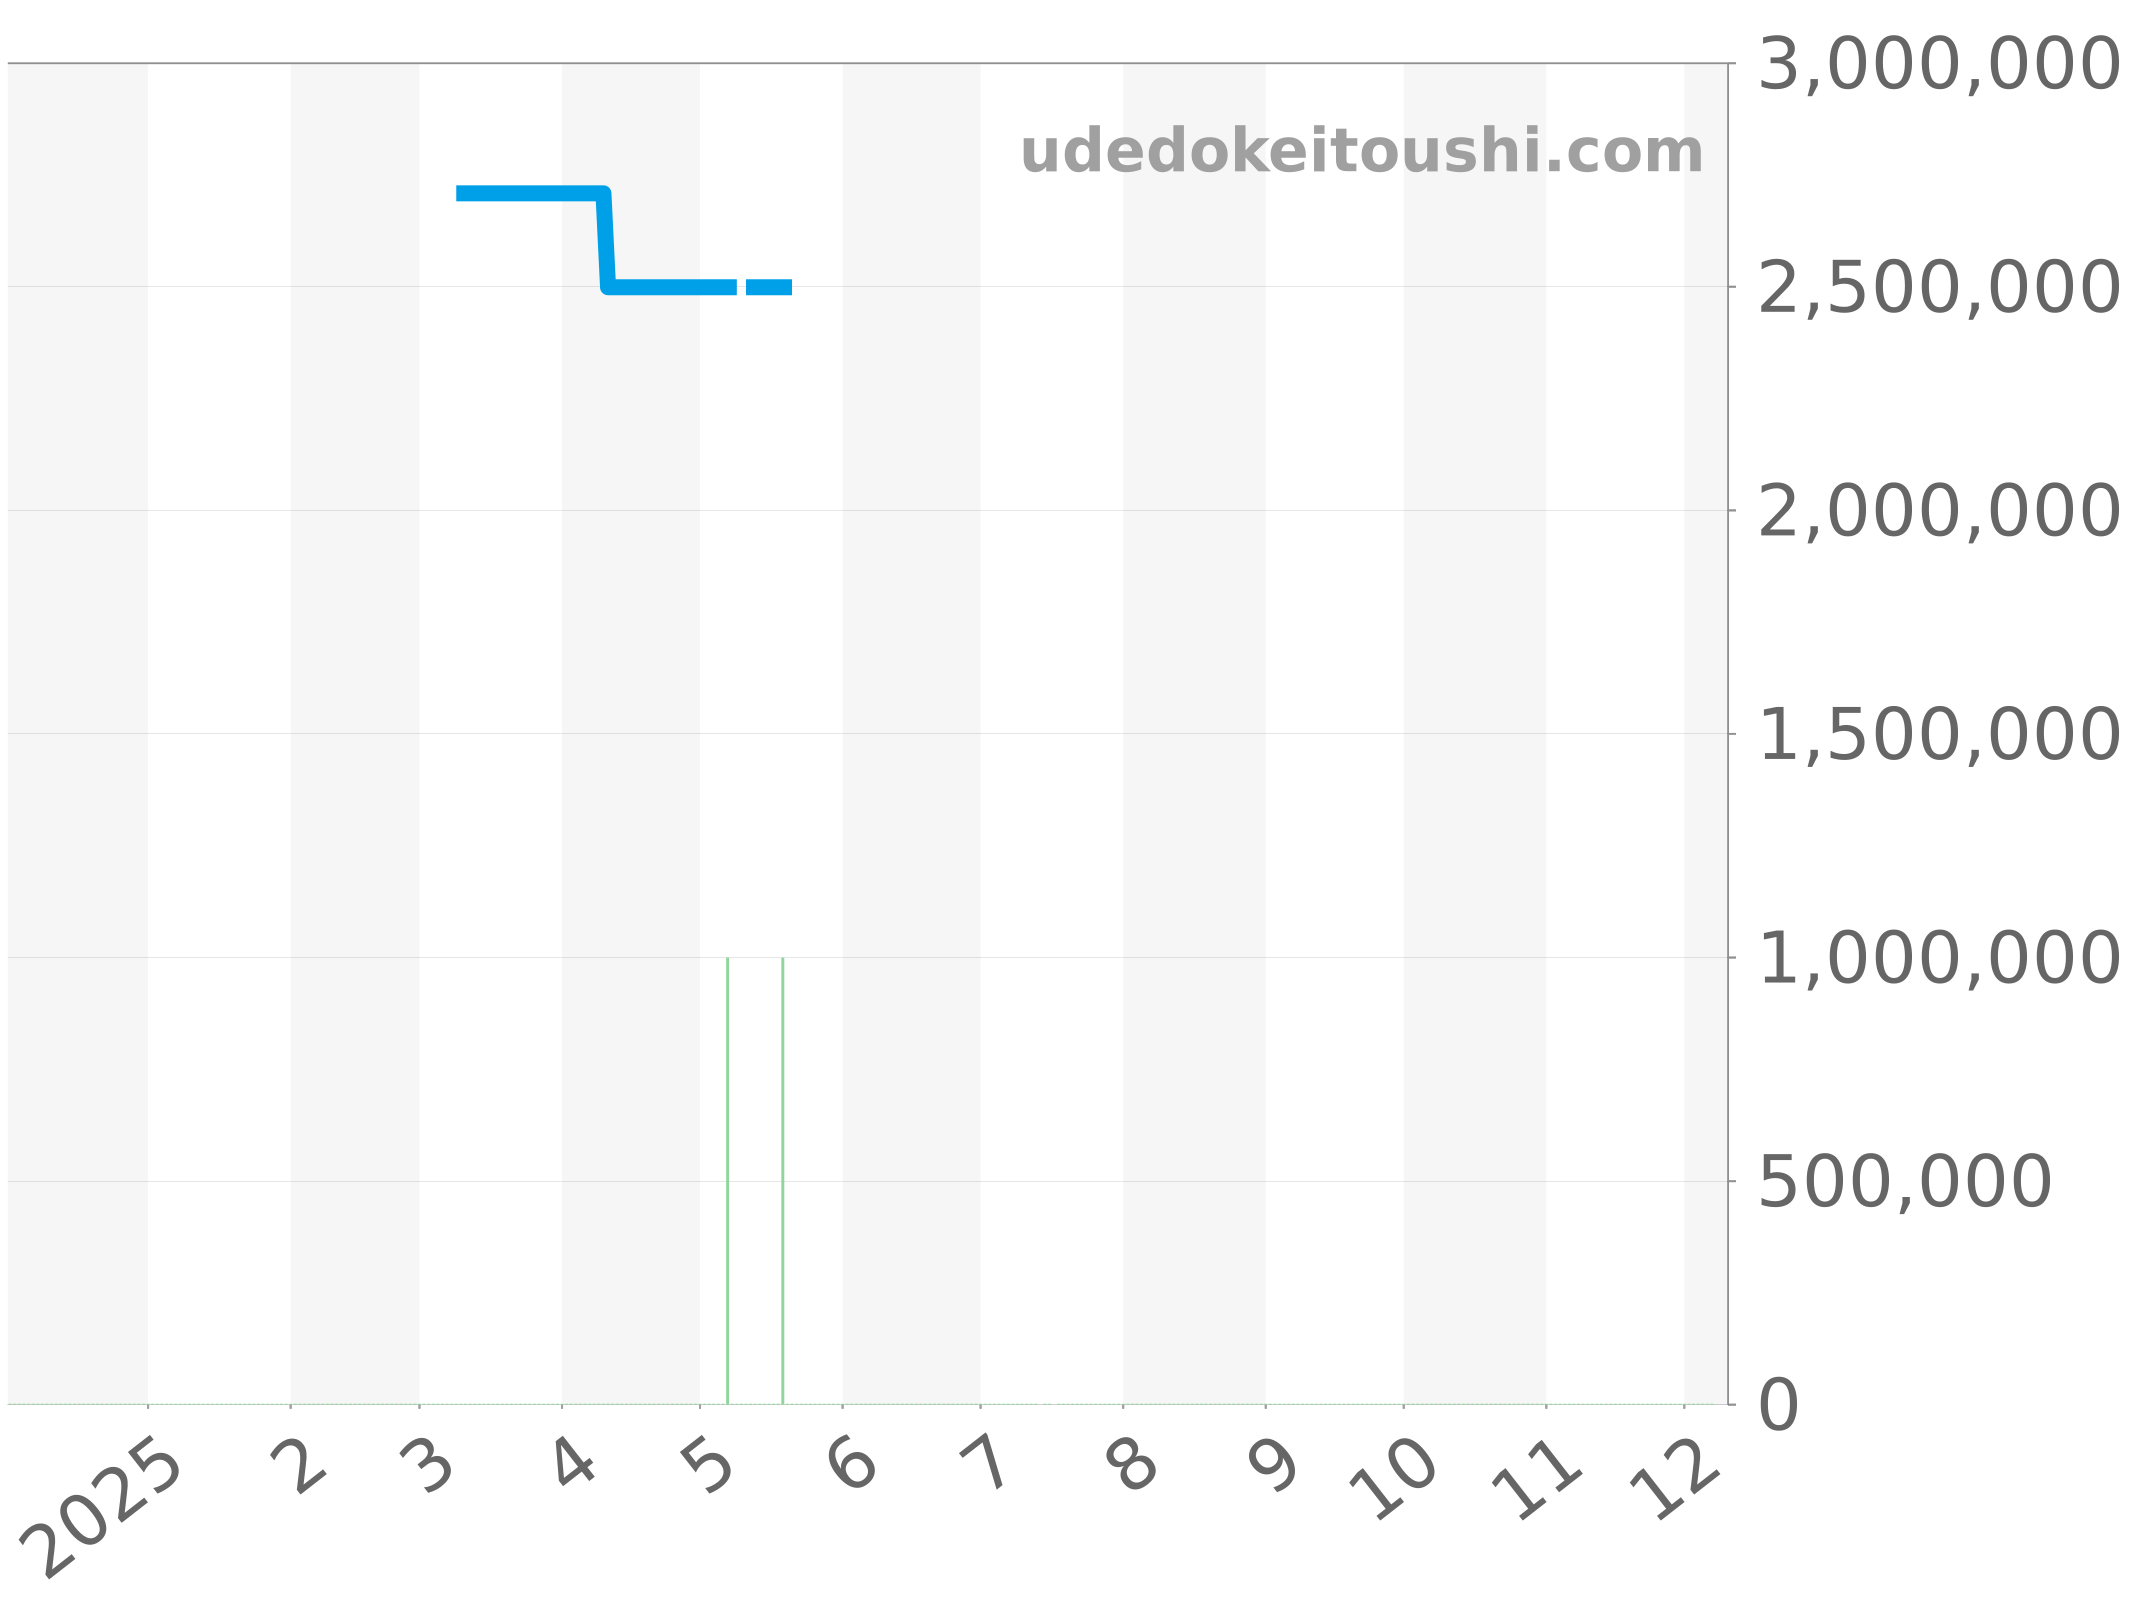Select month 3 on the x-axis

point(427,1466)
